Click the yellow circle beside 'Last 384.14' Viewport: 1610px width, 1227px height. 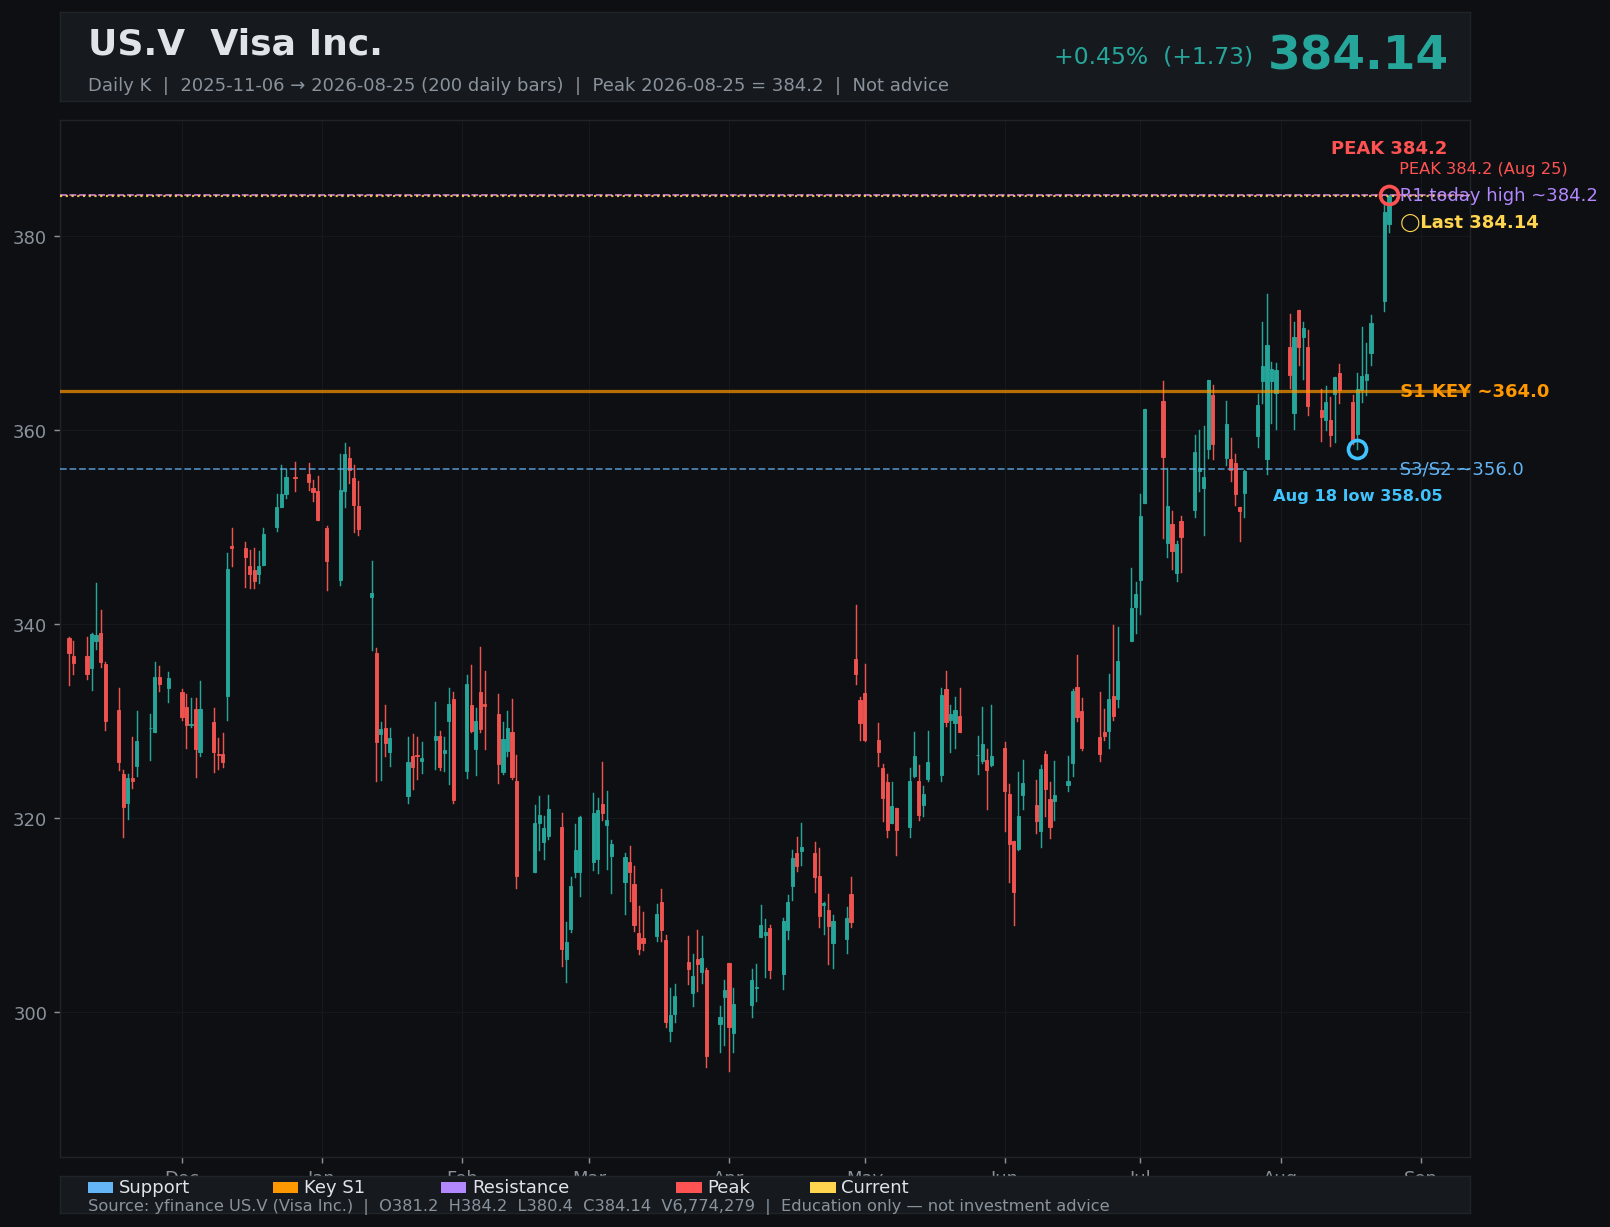tap(1410, 223)
